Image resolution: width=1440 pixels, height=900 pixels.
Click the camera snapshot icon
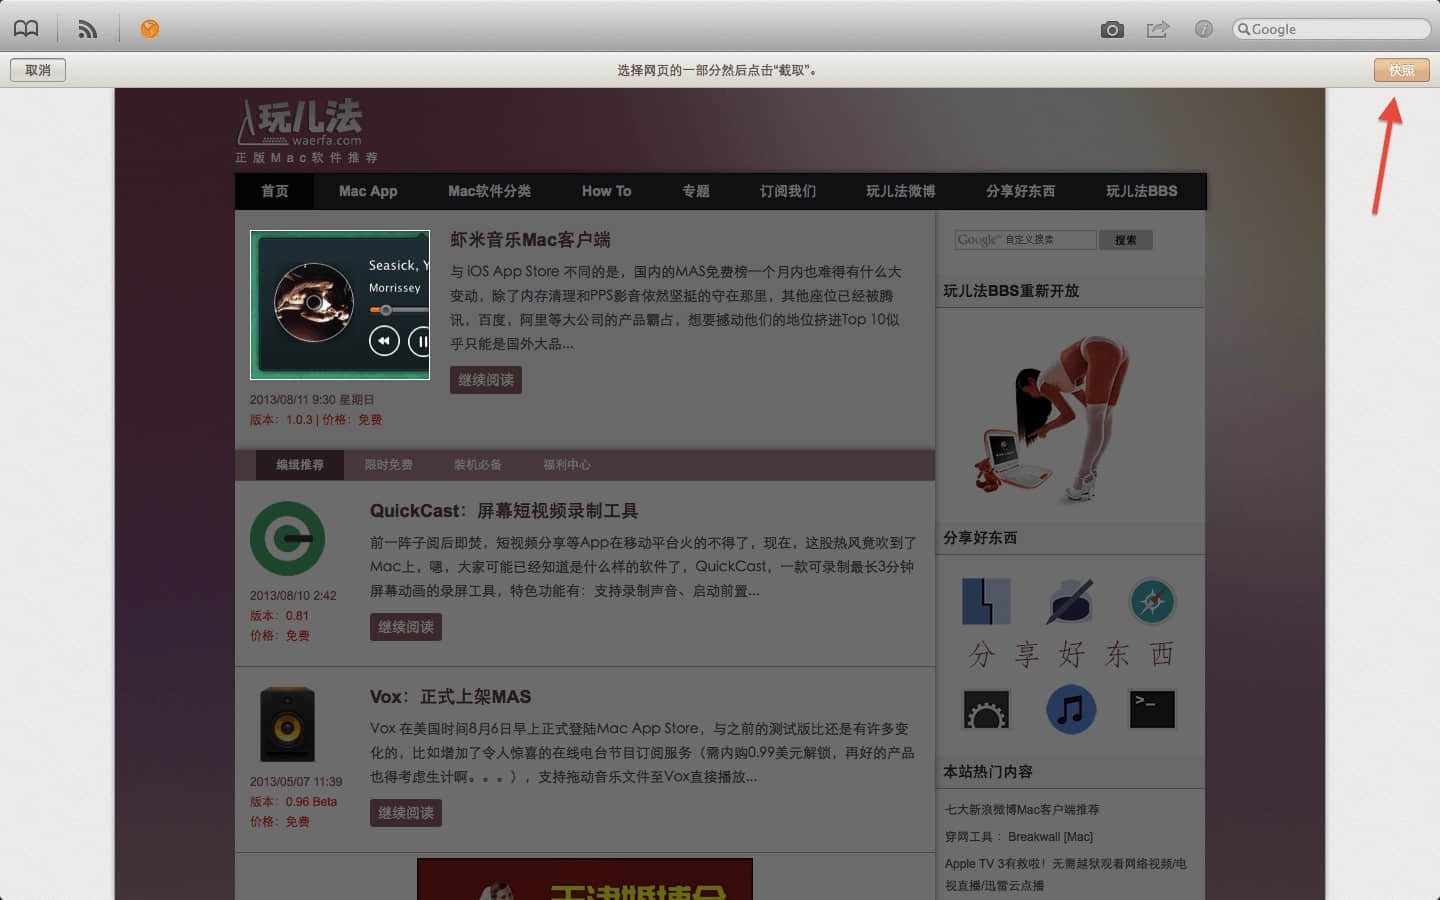(1112, 30)
